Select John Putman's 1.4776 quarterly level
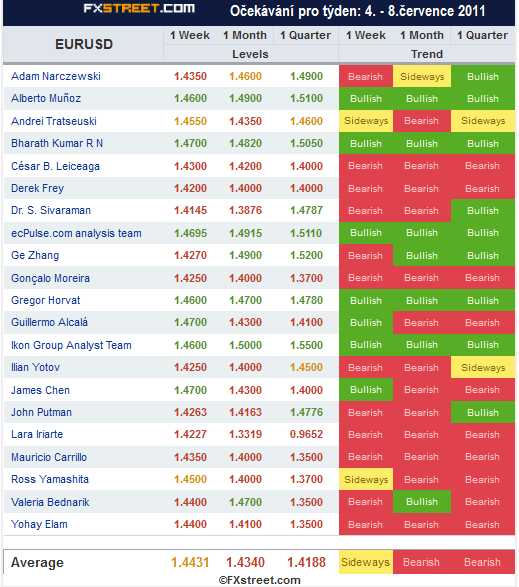Image resolution: width=519 pixels, height=587 pixels. (306, 412)
